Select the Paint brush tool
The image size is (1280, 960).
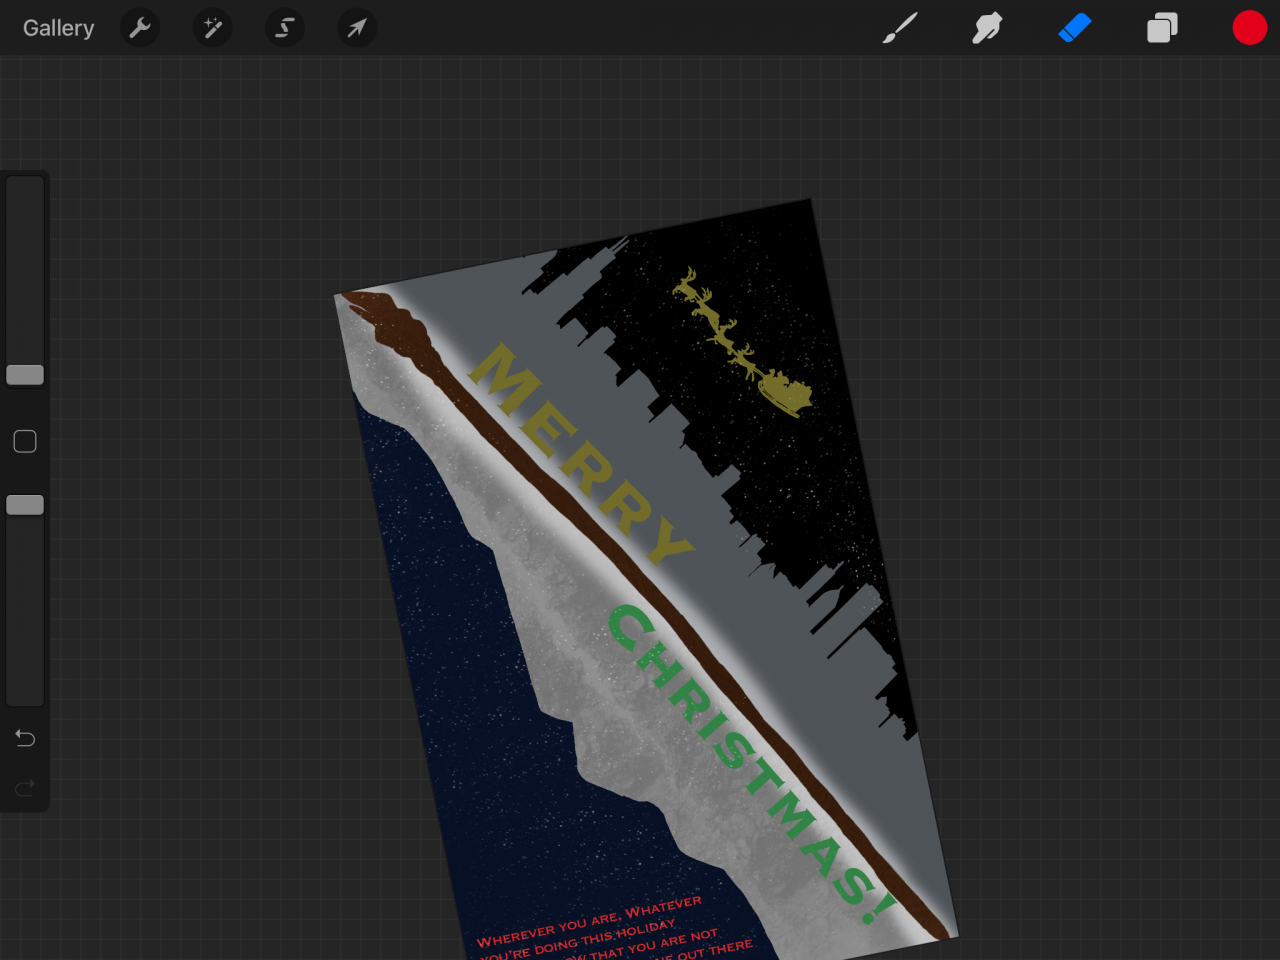point(900,28)
